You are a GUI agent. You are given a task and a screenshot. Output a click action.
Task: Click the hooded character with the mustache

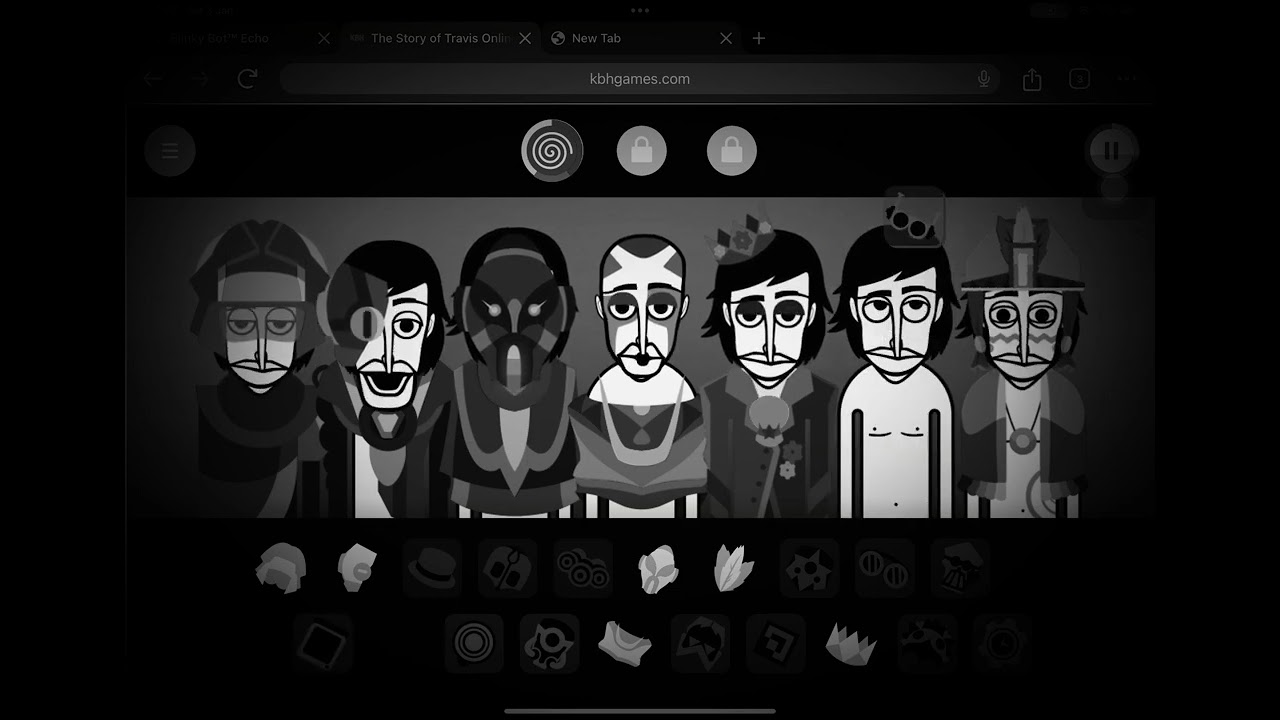point(258,370)
